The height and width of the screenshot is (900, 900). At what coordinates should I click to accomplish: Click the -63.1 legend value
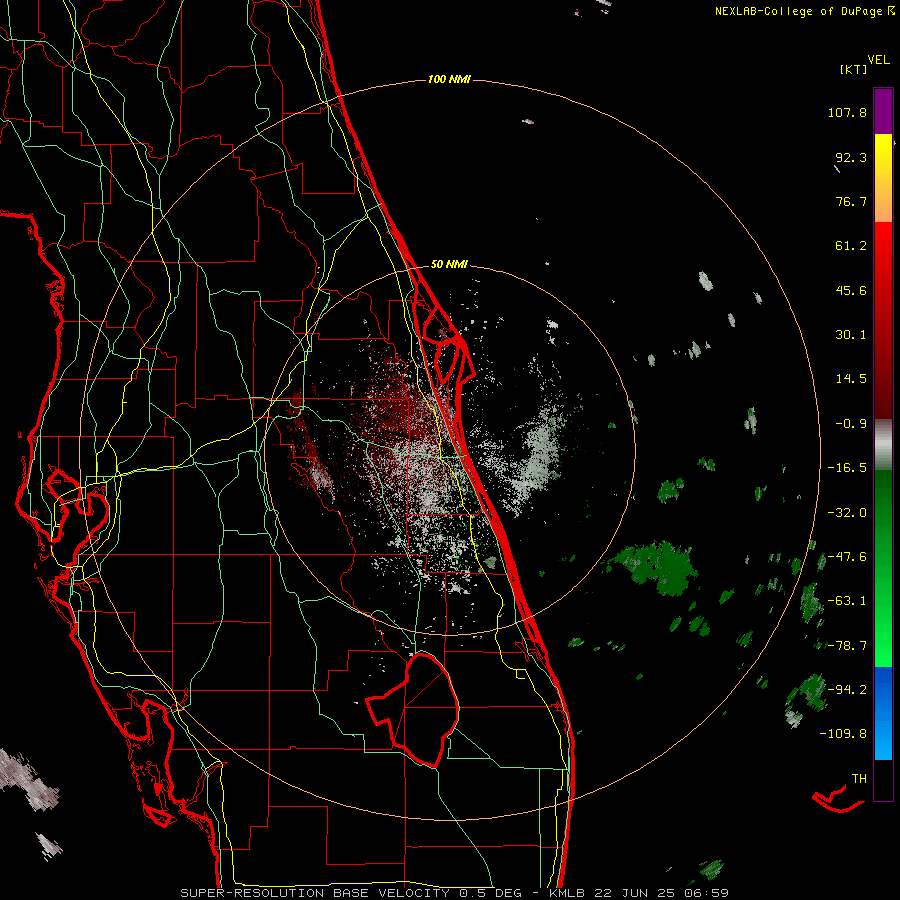pyautogui.click(x=847, y=601)
